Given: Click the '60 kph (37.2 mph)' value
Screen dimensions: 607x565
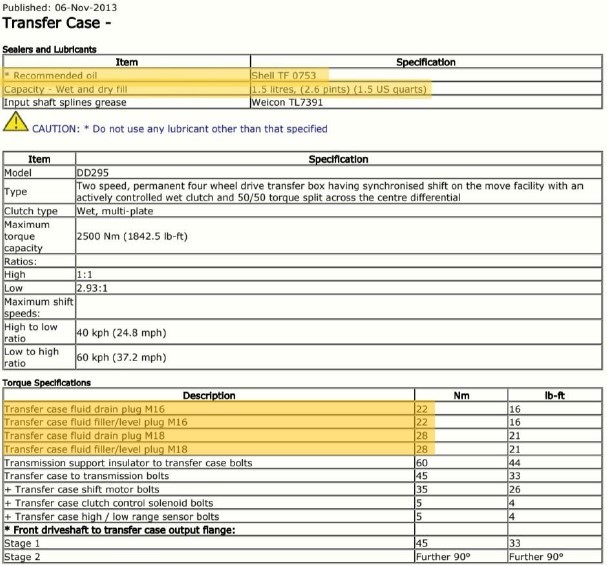Looking at the screenshot, I should click(122, 358).
